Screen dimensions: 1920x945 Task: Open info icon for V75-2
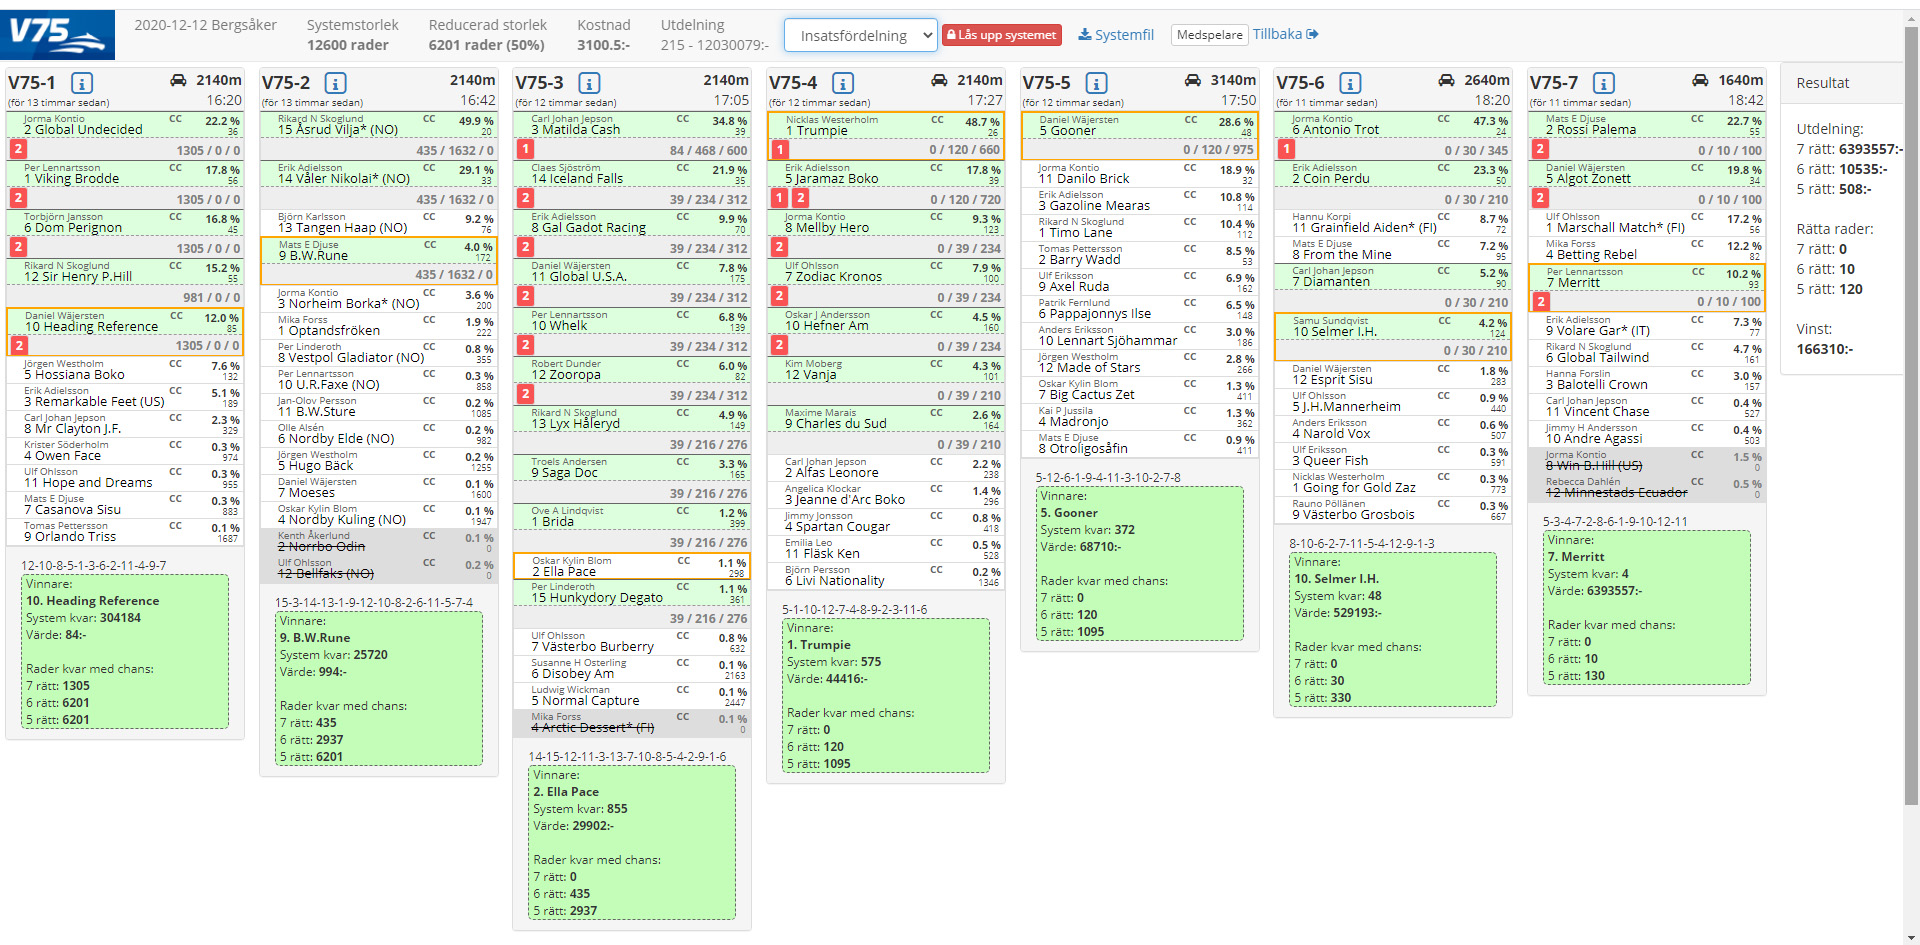(336, 83)
